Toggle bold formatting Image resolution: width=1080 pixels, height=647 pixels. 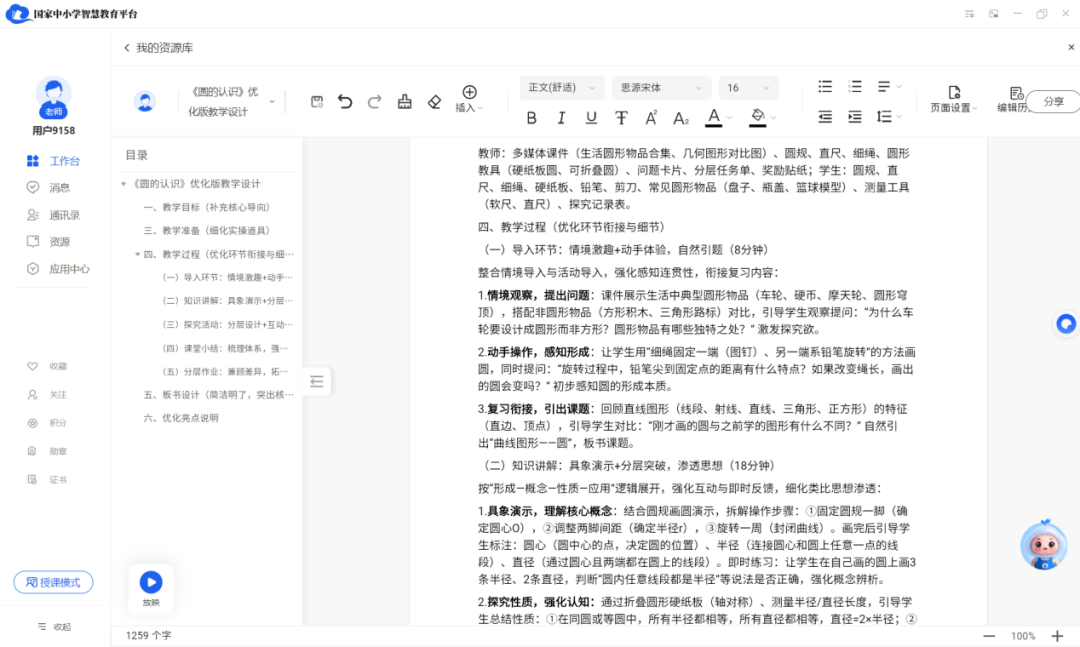pos(531,118)
